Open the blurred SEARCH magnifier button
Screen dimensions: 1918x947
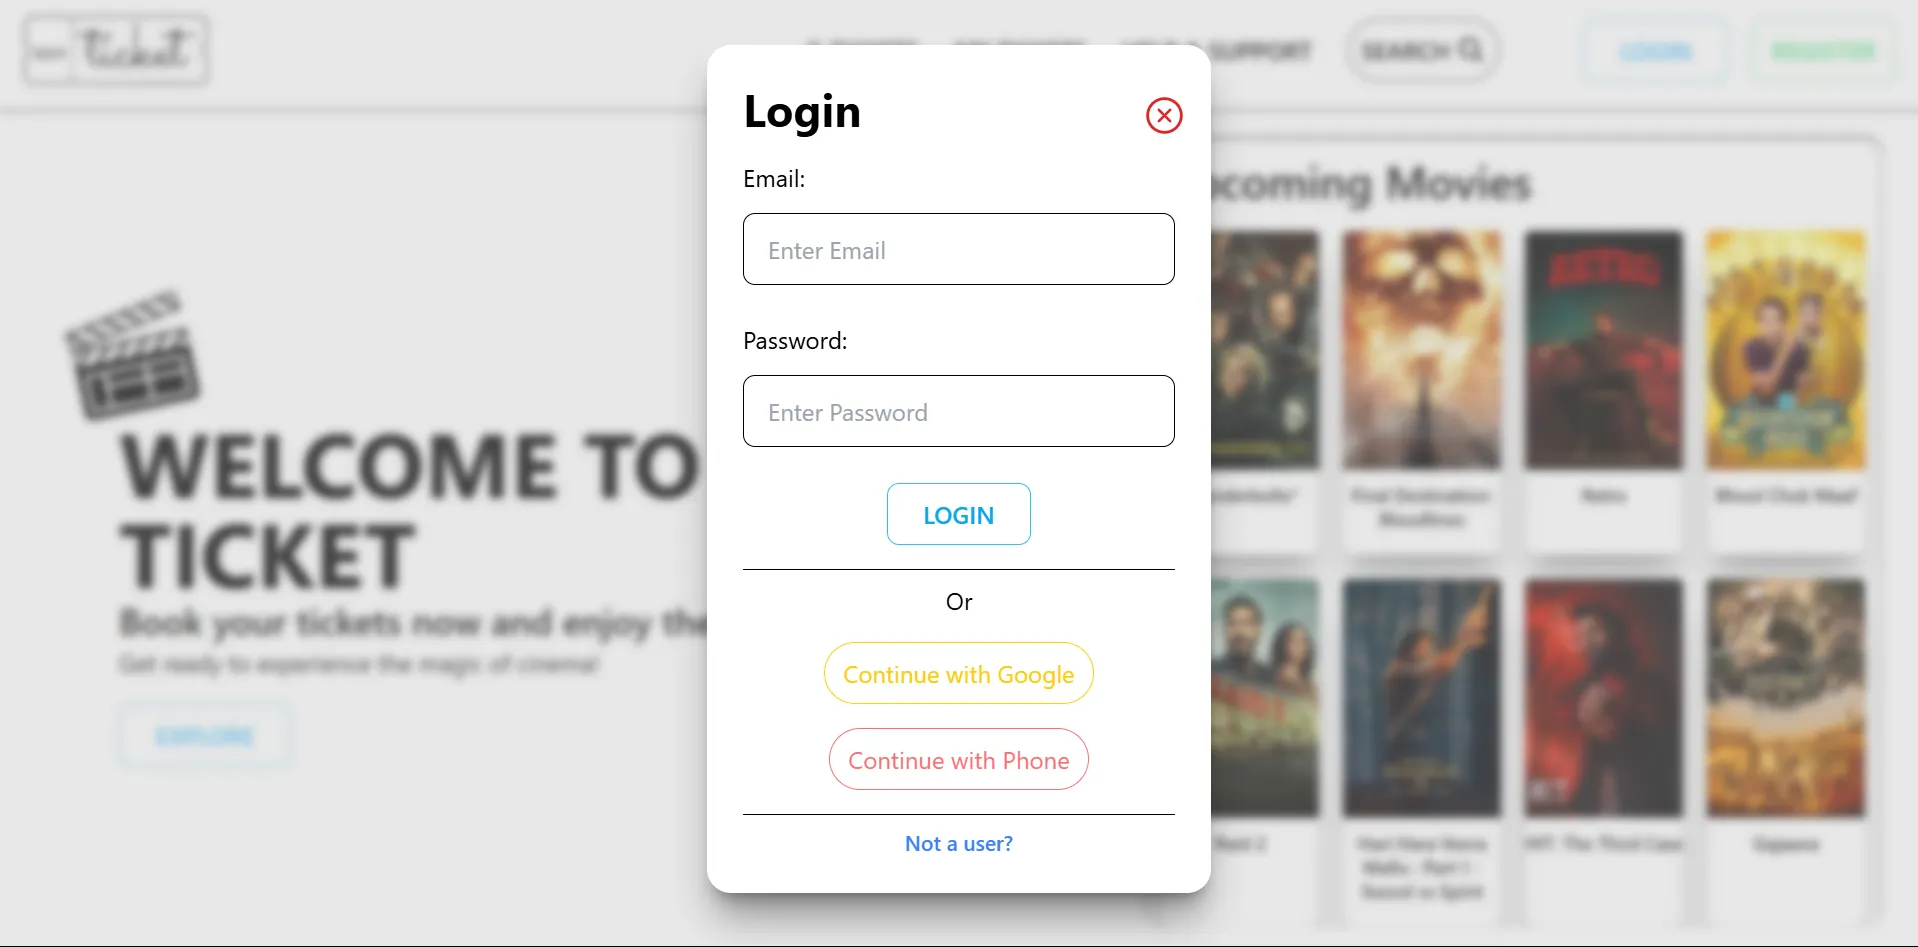[x=1422, y=50]
